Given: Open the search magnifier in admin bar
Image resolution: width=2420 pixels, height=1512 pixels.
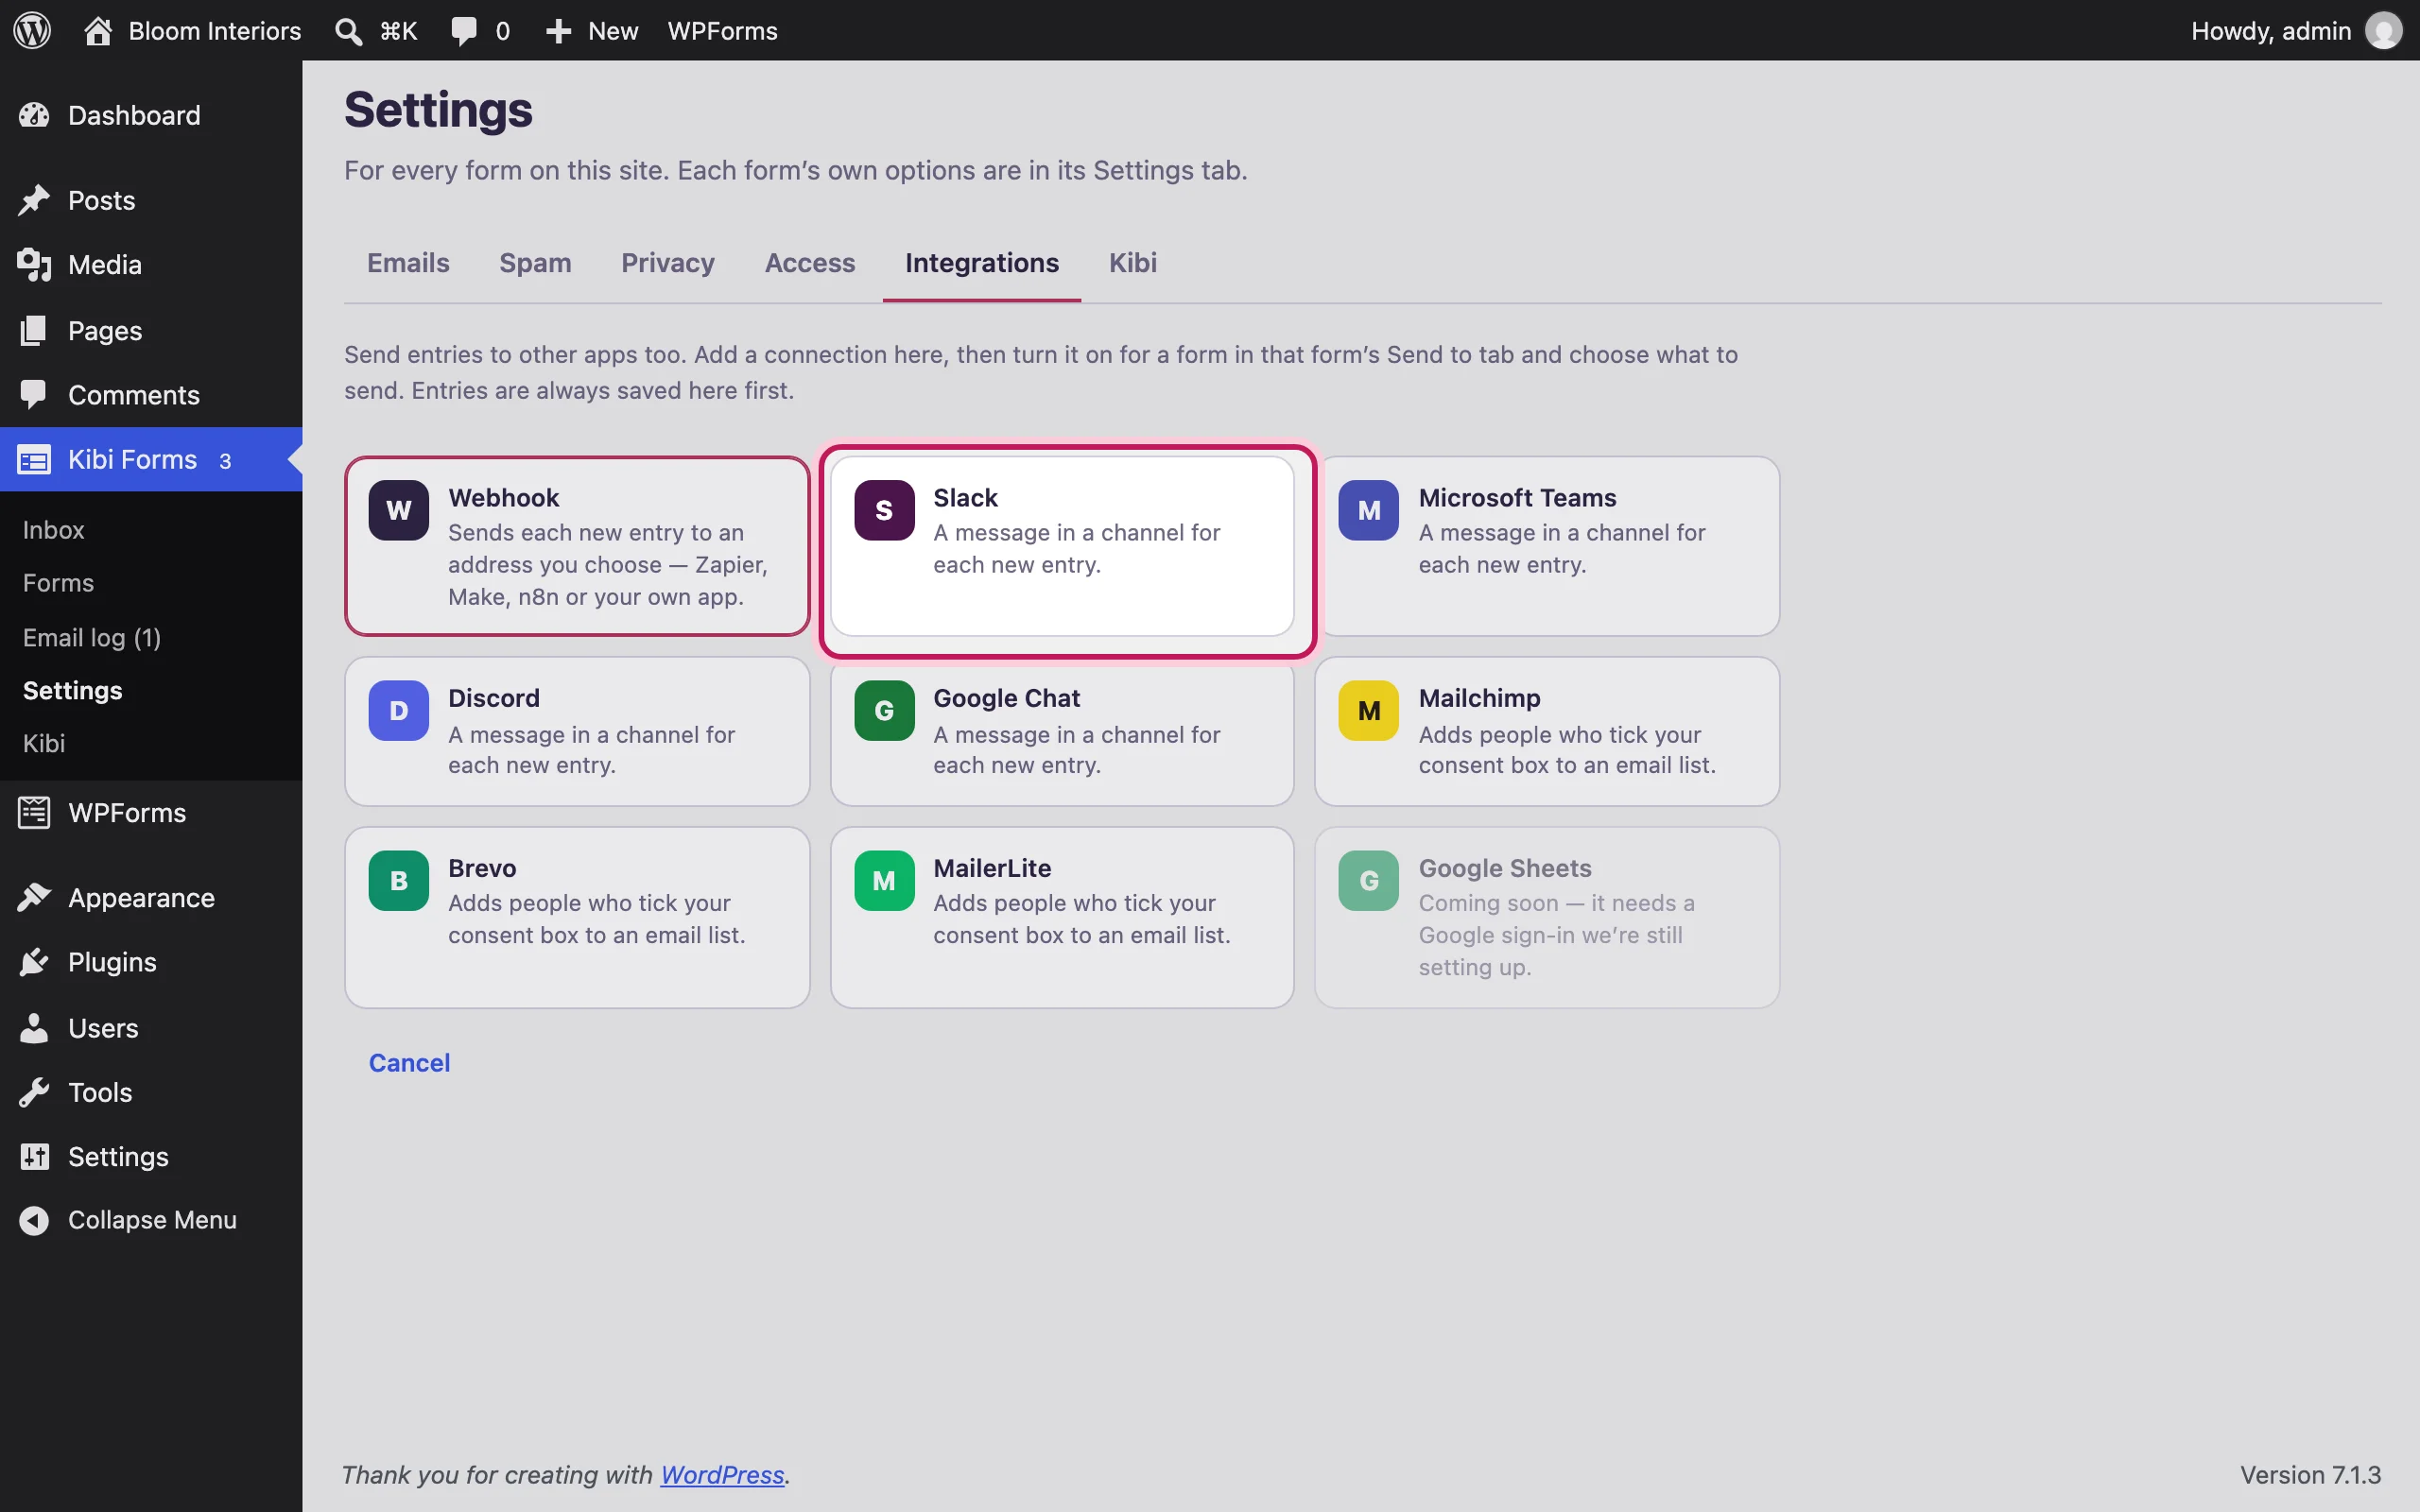Looking at the screenshot, I should pos(348,31).
